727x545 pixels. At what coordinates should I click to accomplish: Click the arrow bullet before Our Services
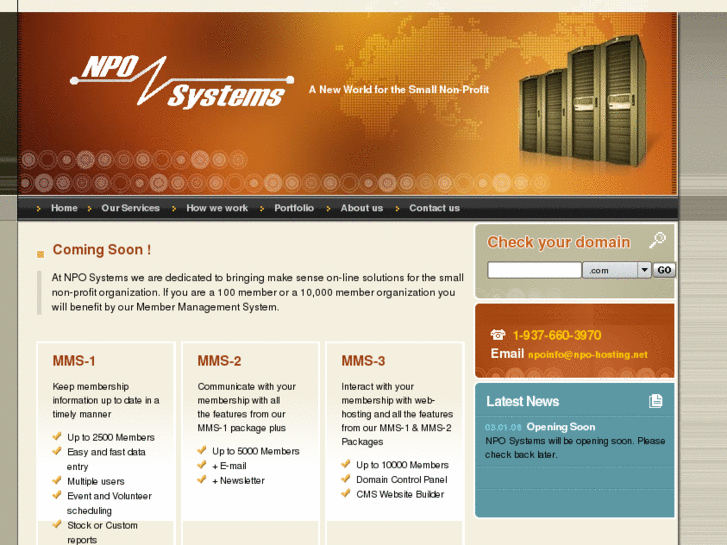point(89,209)
